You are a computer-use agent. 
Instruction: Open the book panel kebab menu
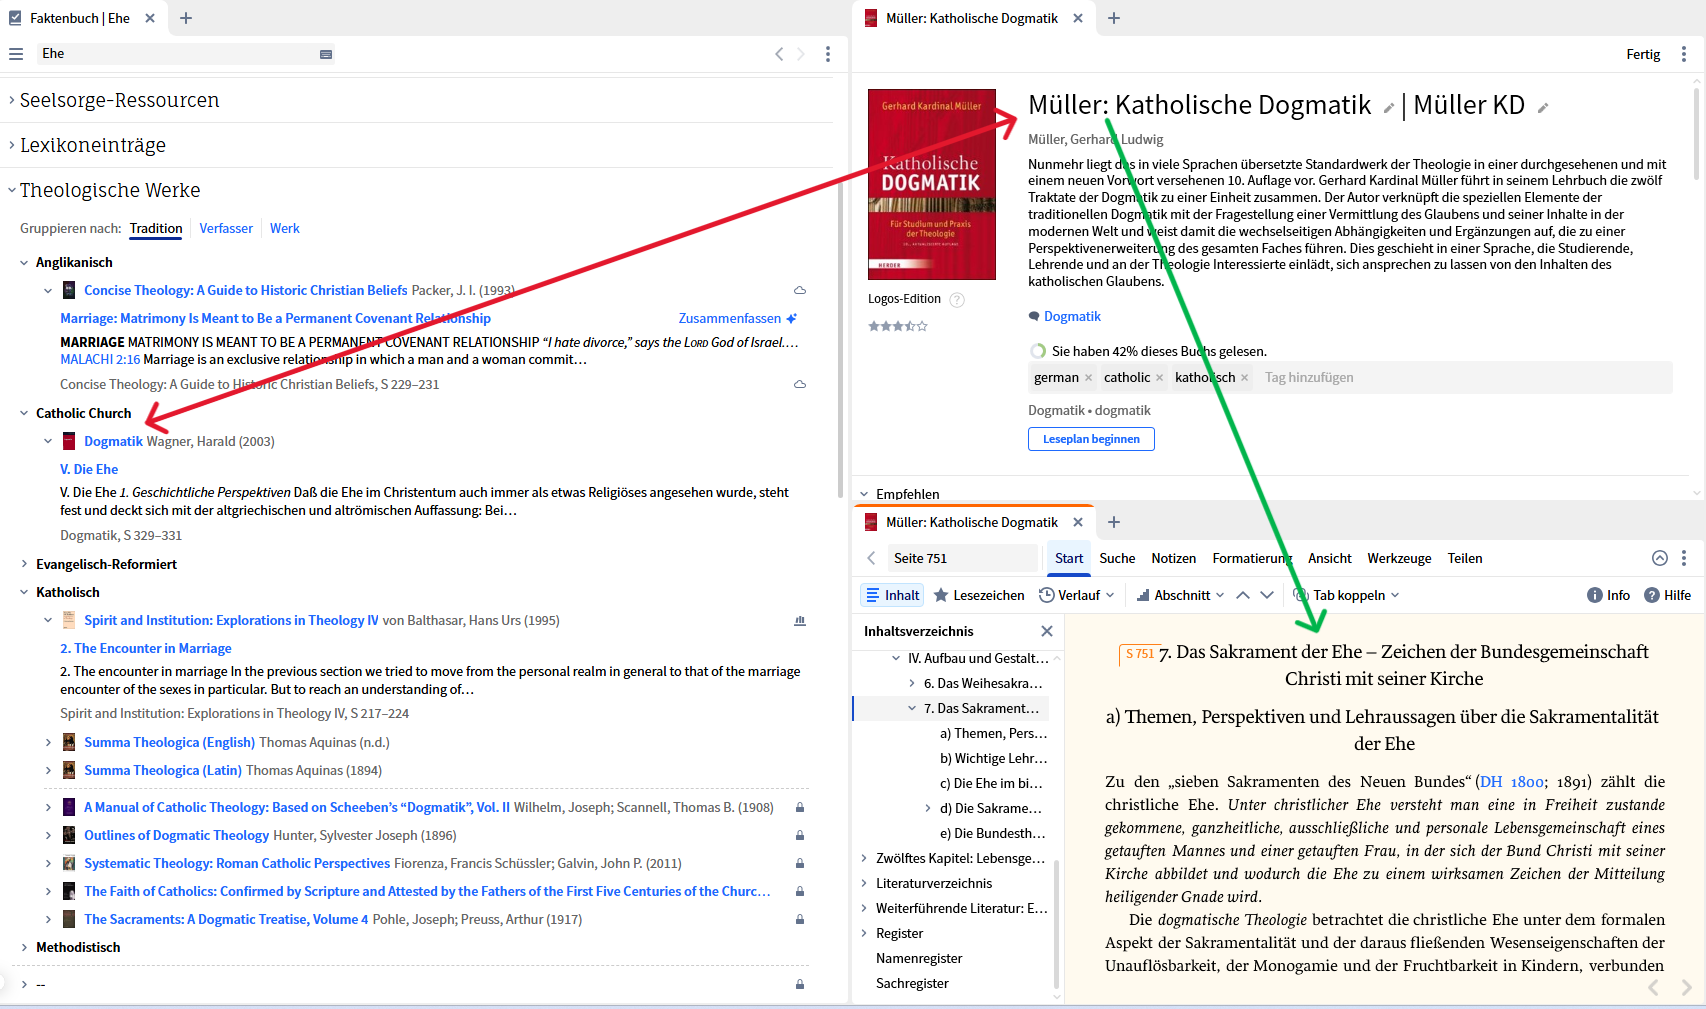pos(1684,558)
